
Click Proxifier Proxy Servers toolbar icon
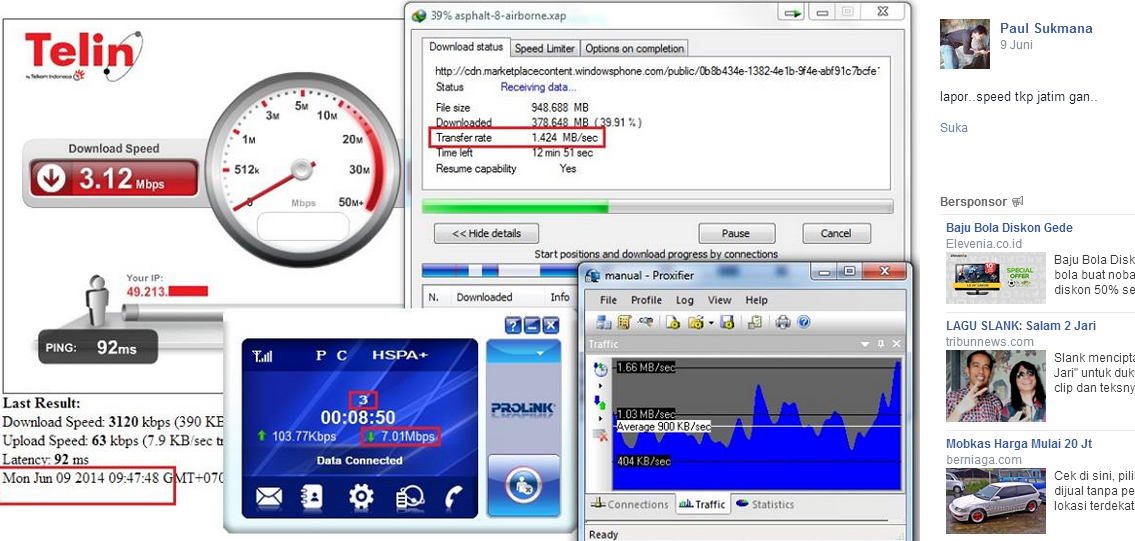coord(604,322)
